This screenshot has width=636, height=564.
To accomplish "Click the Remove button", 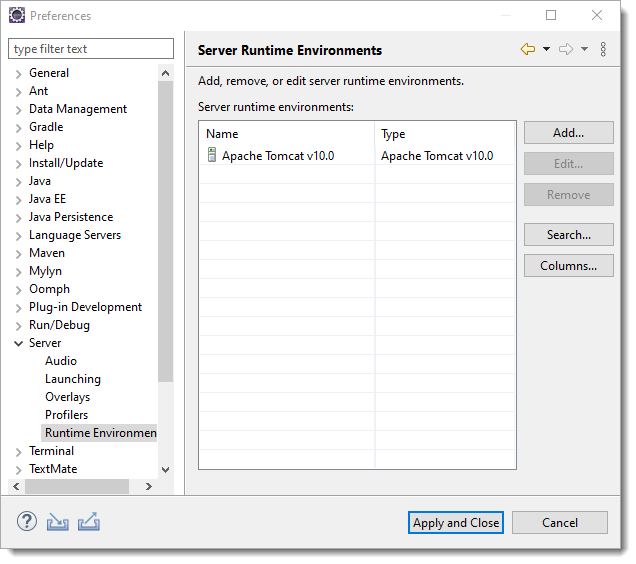I will pos(568,195).
